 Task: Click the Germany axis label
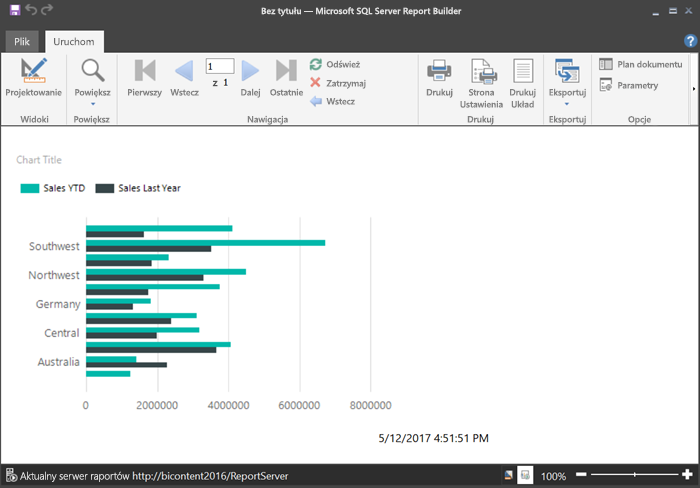pyautogui.click(x=58, y=304)
